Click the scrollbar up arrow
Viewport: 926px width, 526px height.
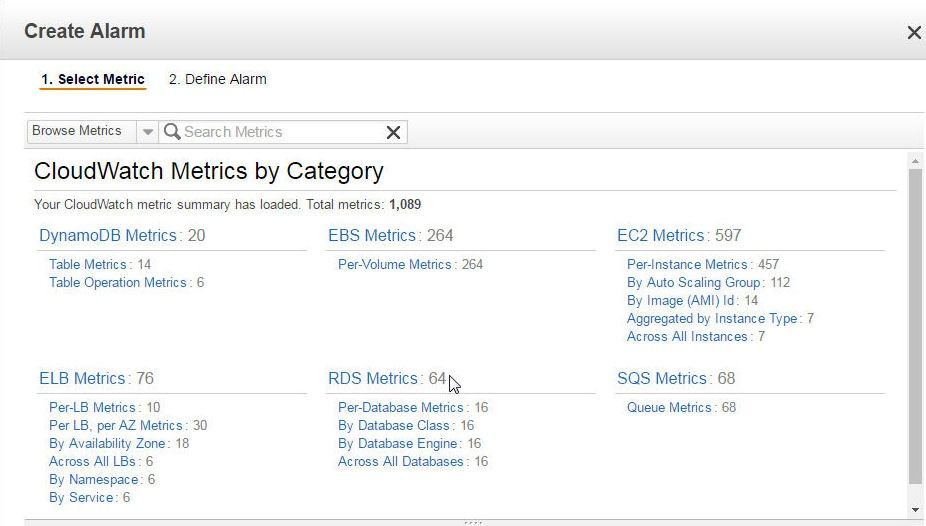[x=915, y=161]
